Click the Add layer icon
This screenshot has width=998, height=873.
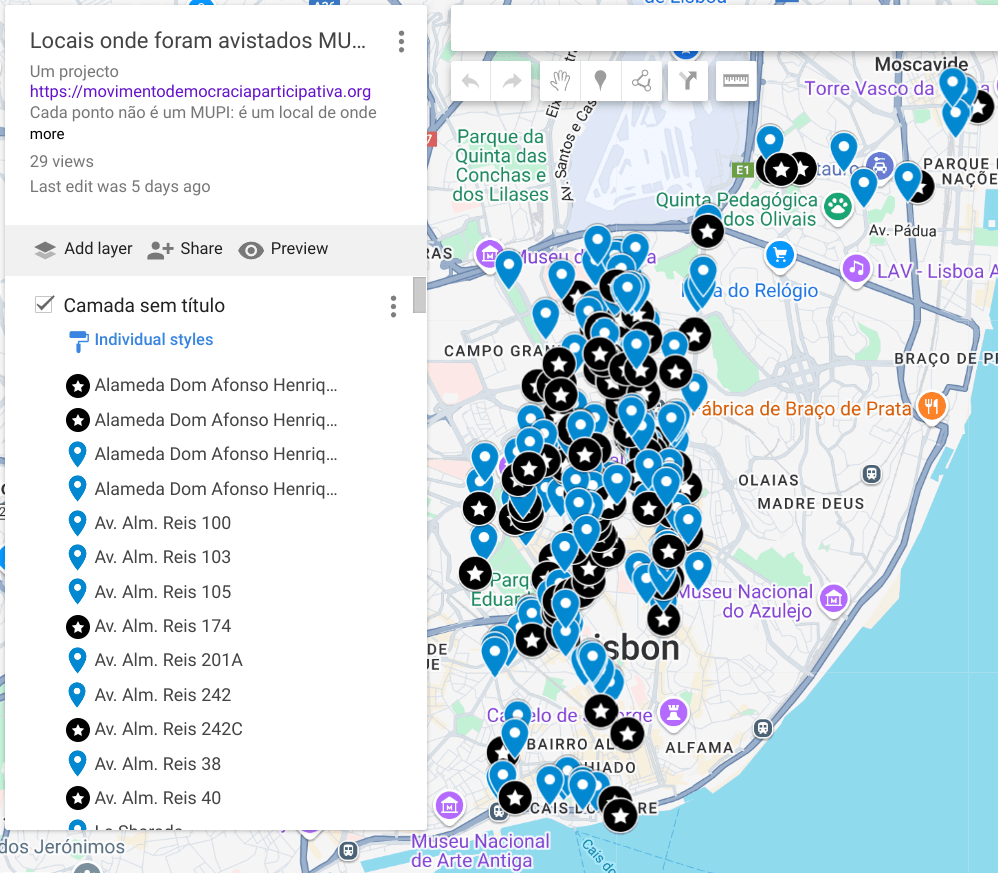coord(45,249)
